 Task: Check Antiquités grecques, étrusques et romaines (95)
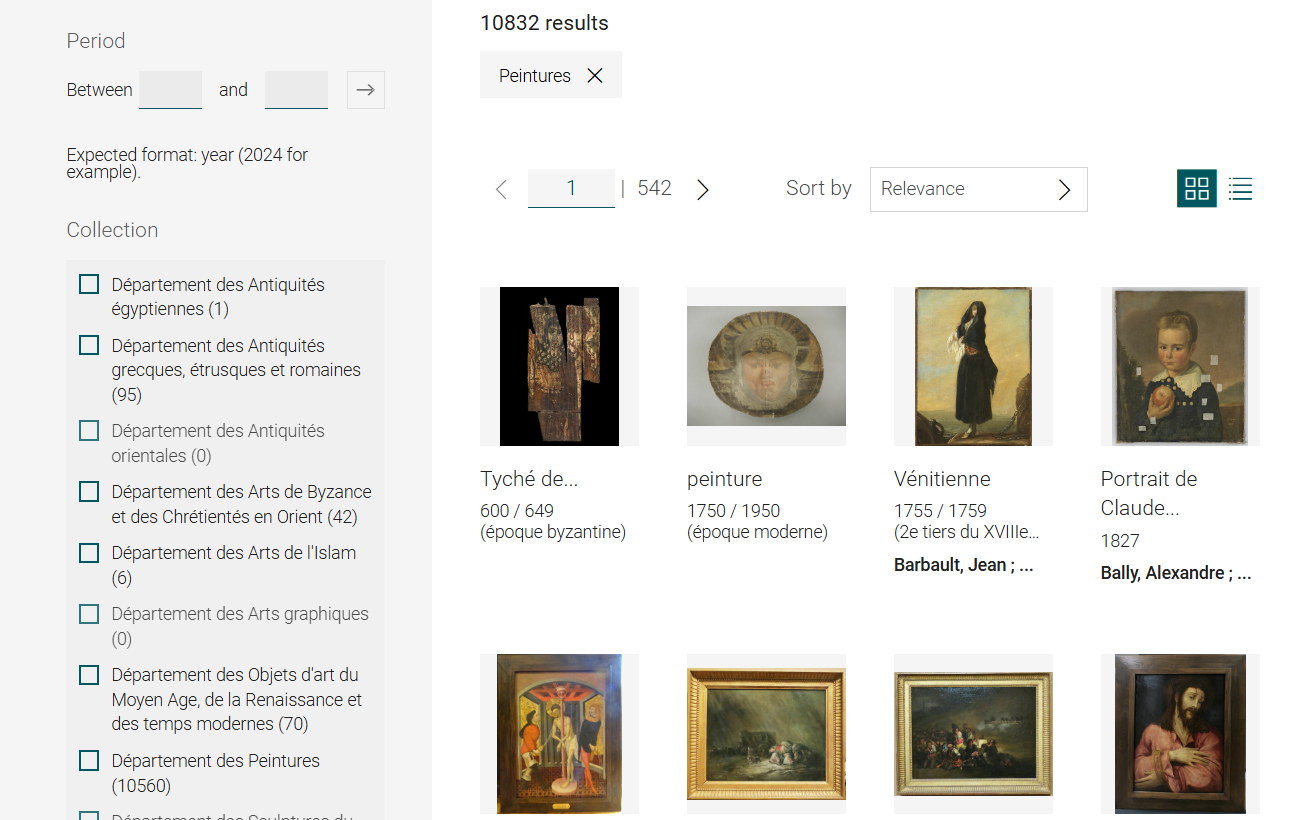click(x=89, y=345)
